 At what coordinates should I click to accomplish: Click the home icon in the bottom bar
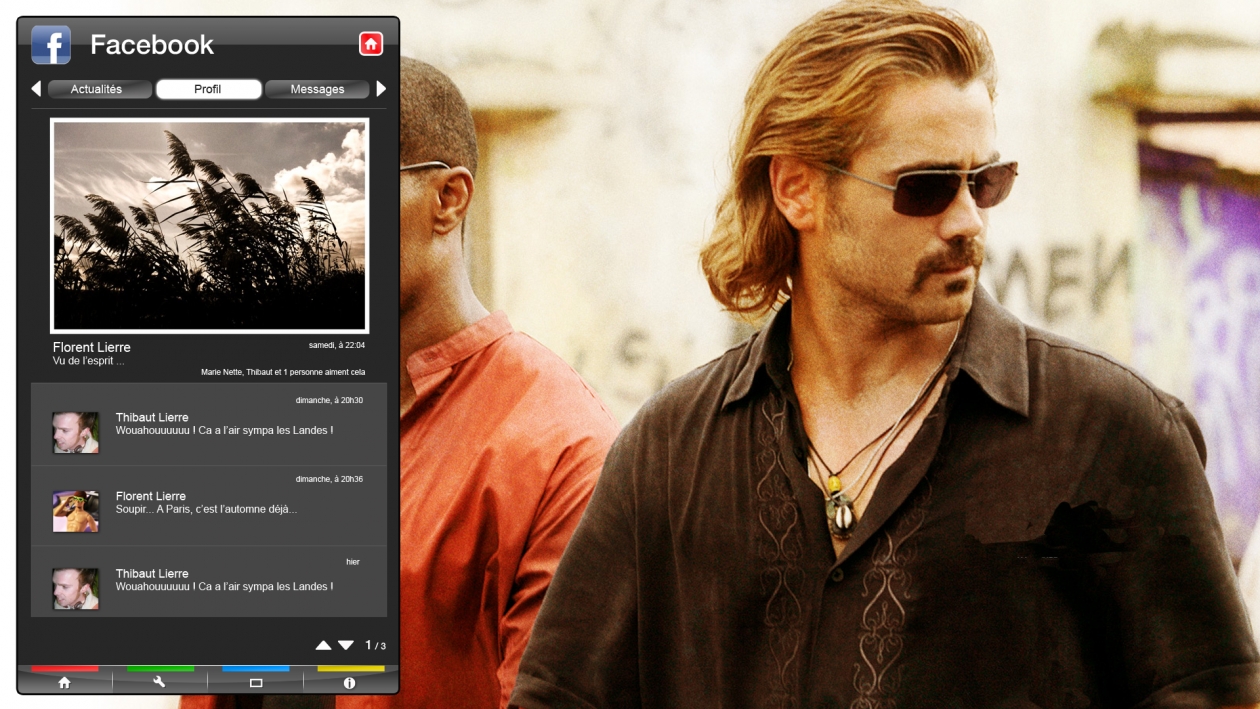pyautogui.click(x=64, y=682)
